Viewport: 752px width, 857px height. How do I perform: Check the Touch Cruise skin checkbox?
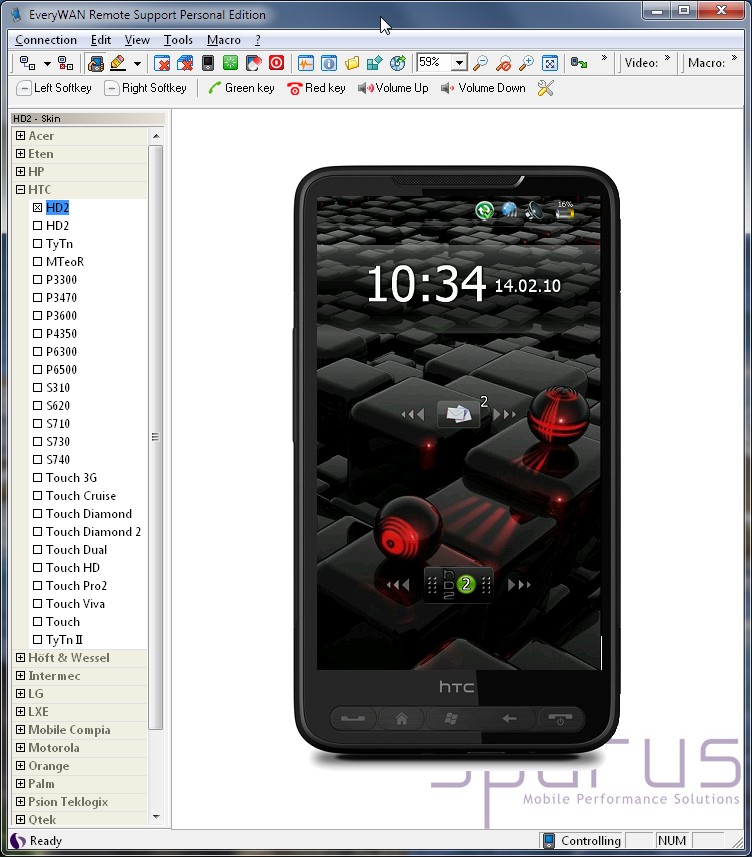pos(37,496)
